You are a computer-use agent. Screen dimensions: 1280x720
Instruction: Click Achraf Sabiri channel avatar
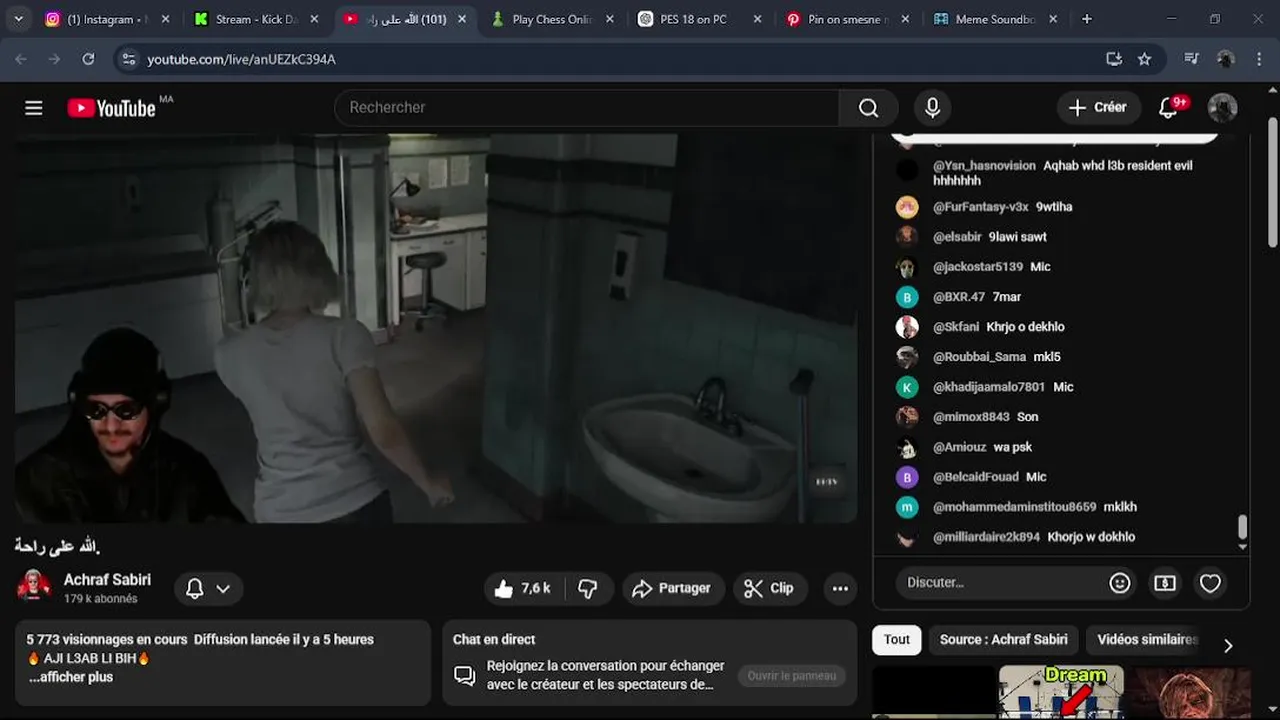tap(34, 586)
